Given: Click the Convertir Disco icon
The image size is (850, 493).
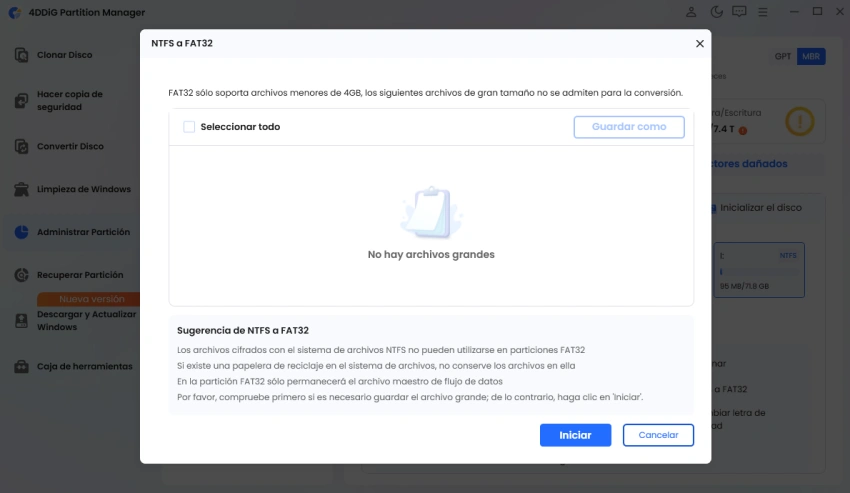Looking at the screenshot, I should pyautogui.click(x=21, y=146).
